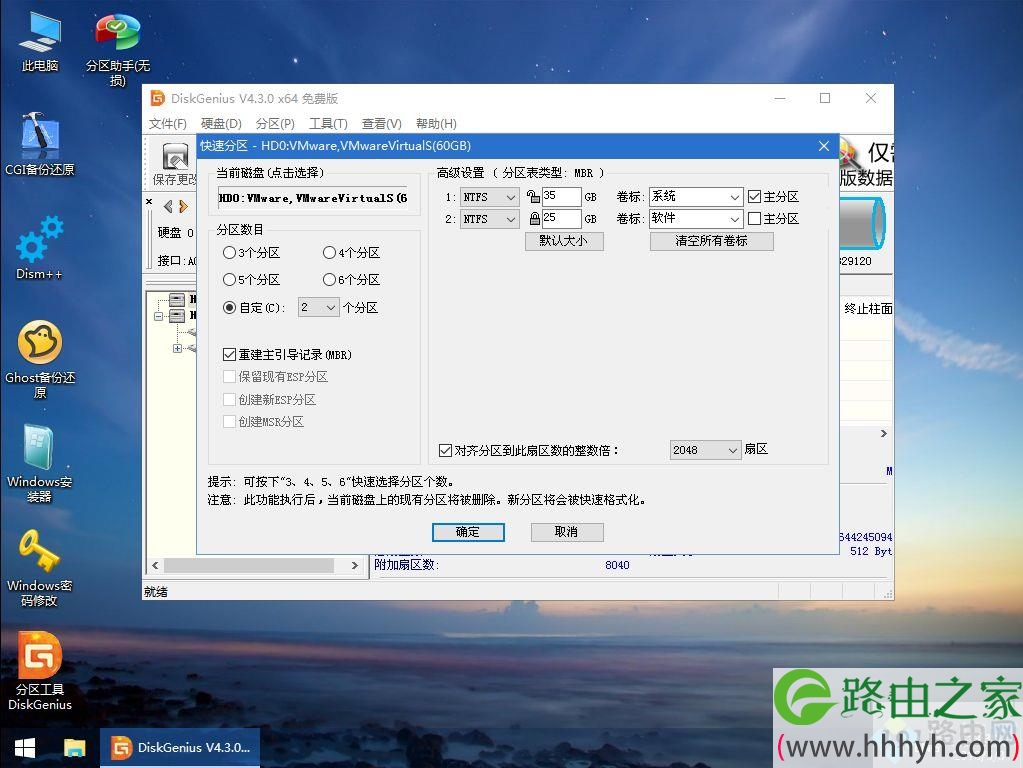
Task: Expand the nested partition tree node
Action: (x=177, y=348)
